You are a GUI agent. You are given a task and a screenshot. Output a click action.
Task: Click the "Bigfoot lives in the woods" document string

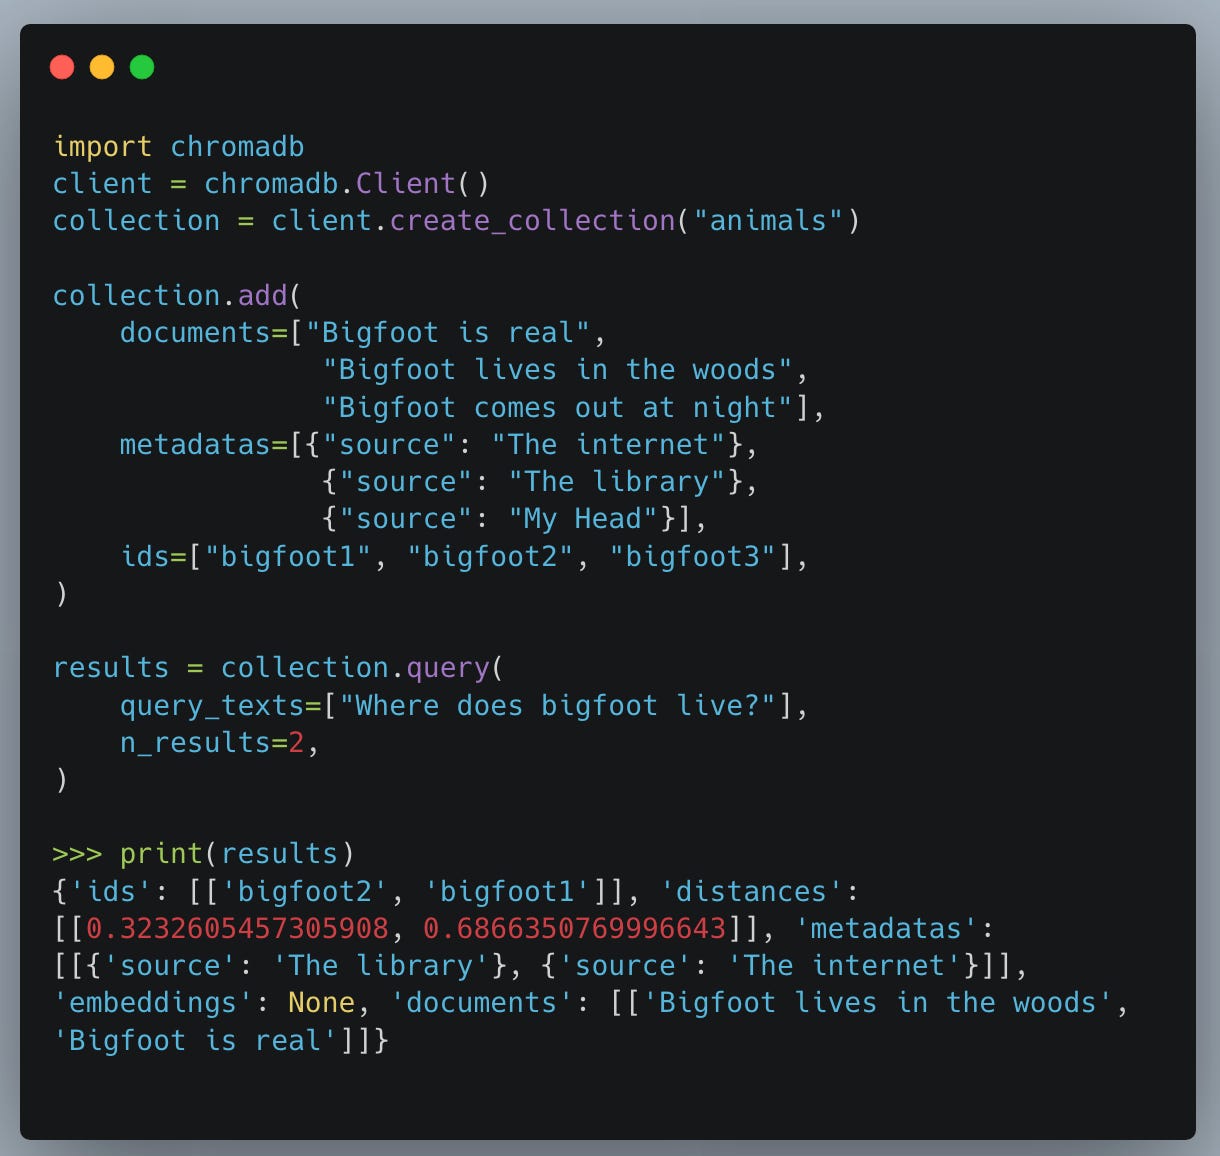pyautogui.click(x=558, y=370)
